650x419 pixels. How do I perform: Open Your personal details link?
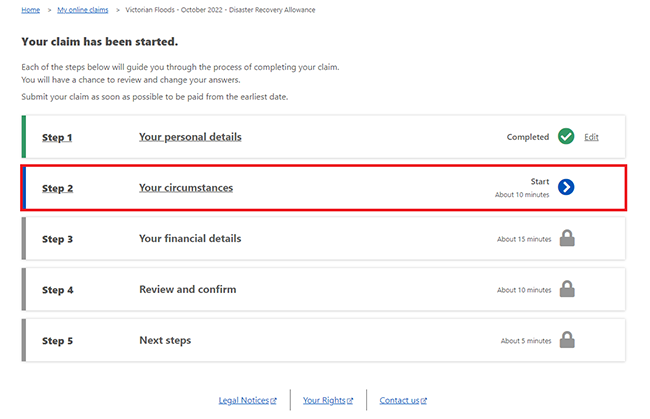[190, 137]
